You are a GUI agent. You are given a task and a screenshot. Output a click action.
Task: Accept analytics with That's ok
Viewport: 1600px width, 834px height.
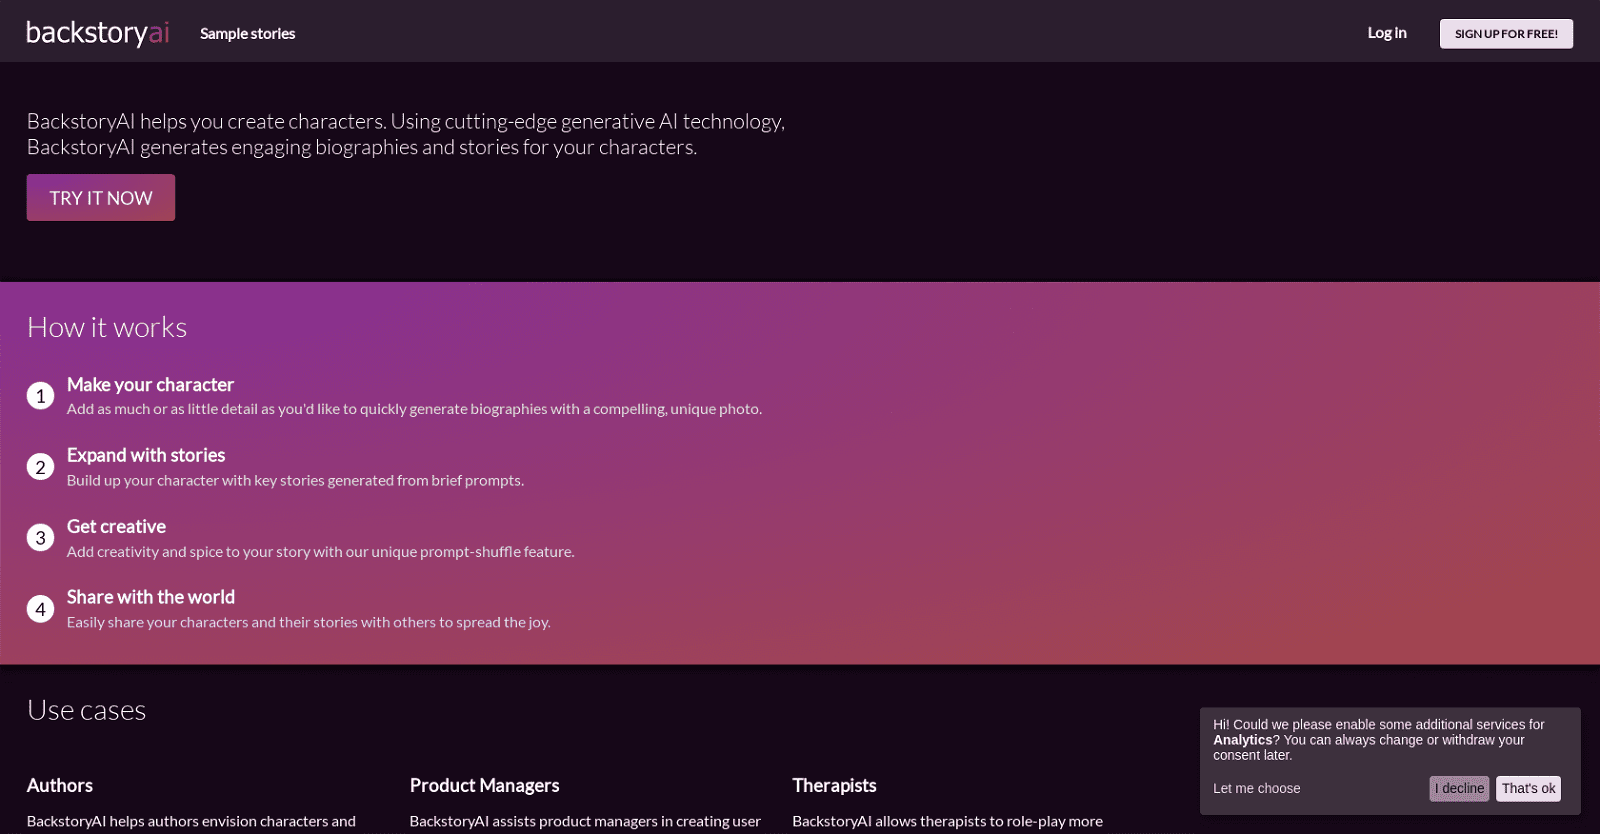pyautogui.click(x=1527, y=789)
